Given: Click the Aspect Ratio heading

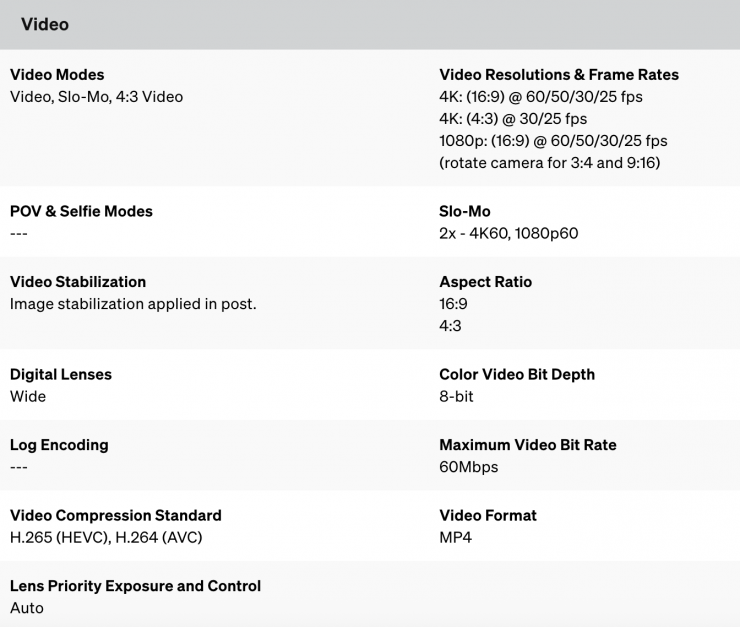Looking at the screenshot, I should tap(485, 282).
